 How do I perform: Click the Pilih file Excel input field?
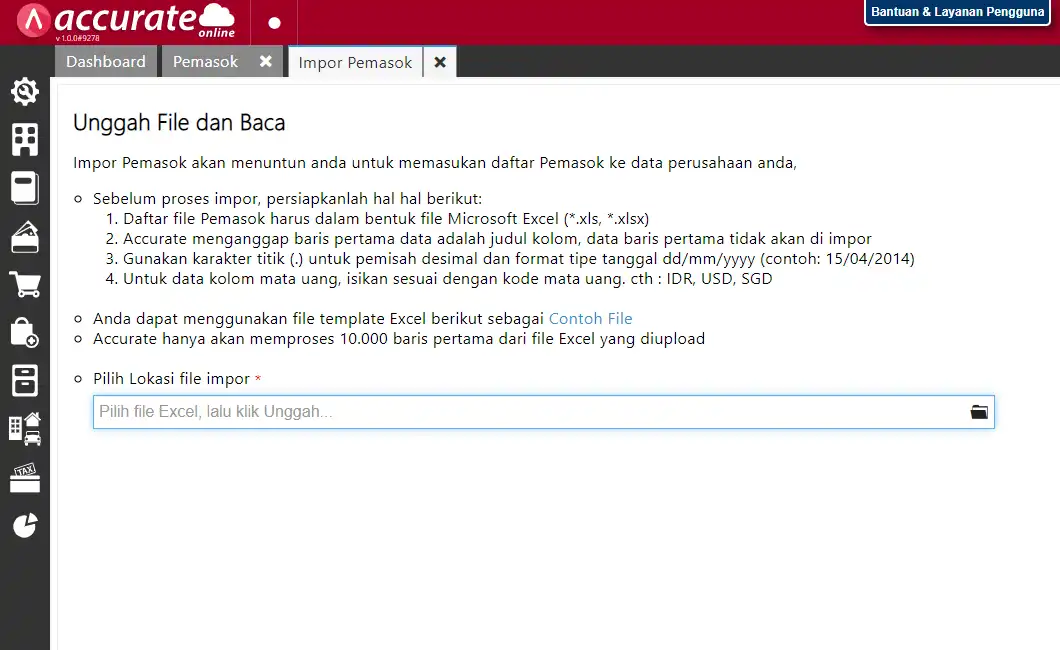[x=544, y=412]
